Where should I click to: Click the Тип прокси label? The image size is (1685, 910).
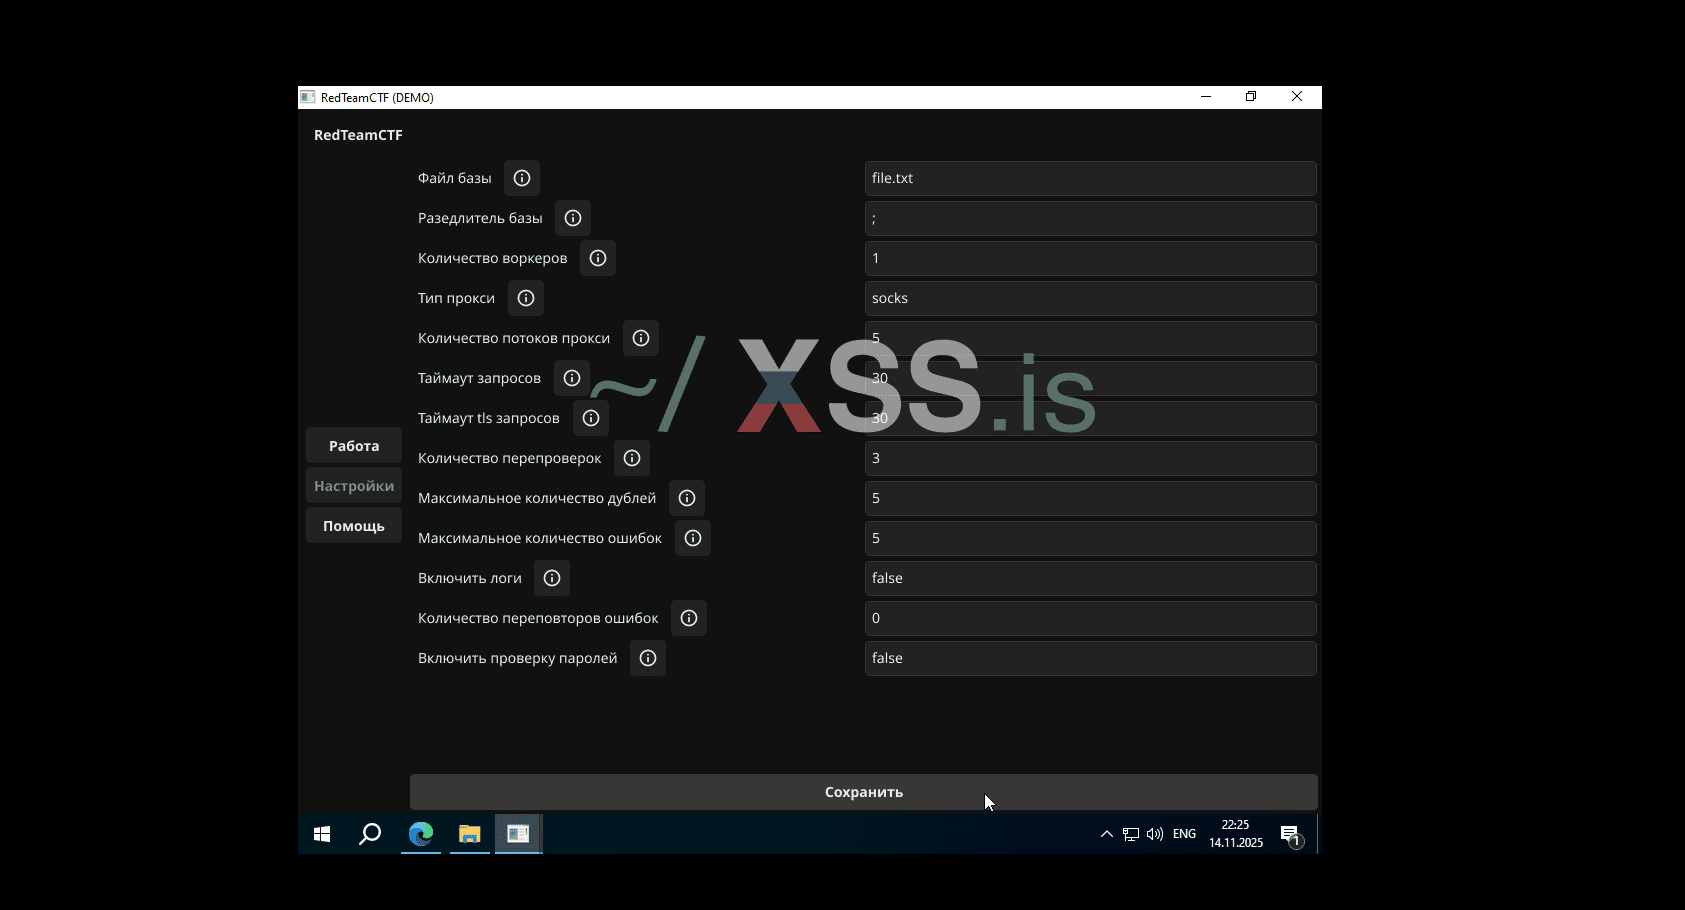[x=456, y=298]
